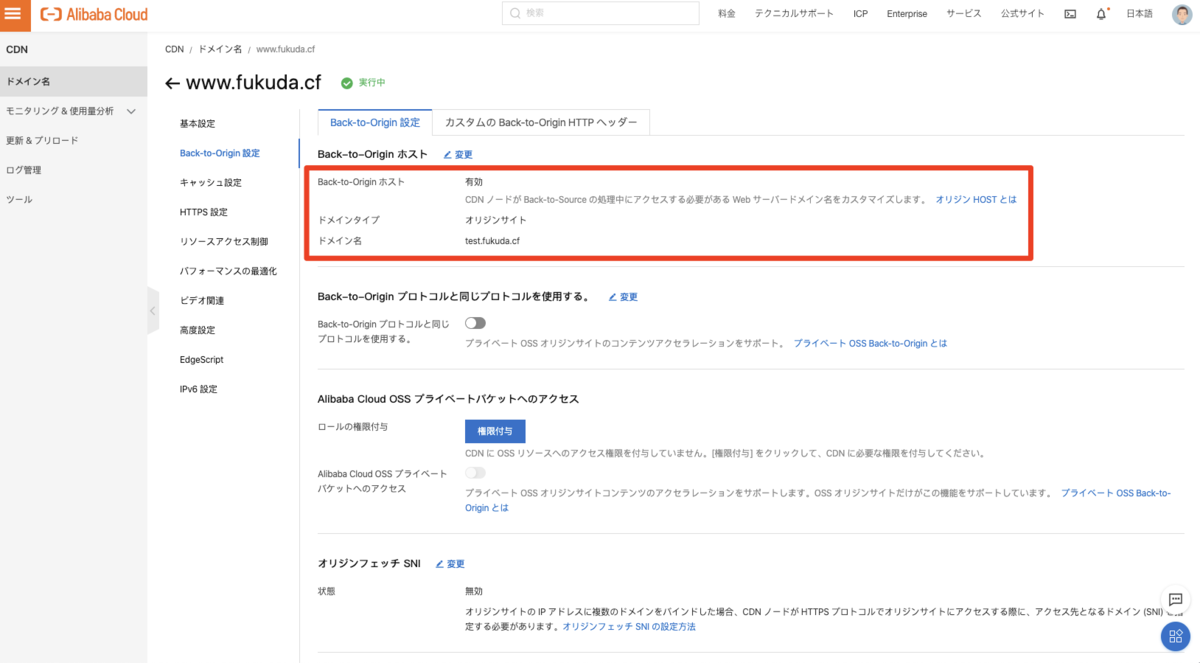Click the Alibaba Cloud logo
The image size is (1200, 663).
94,14
